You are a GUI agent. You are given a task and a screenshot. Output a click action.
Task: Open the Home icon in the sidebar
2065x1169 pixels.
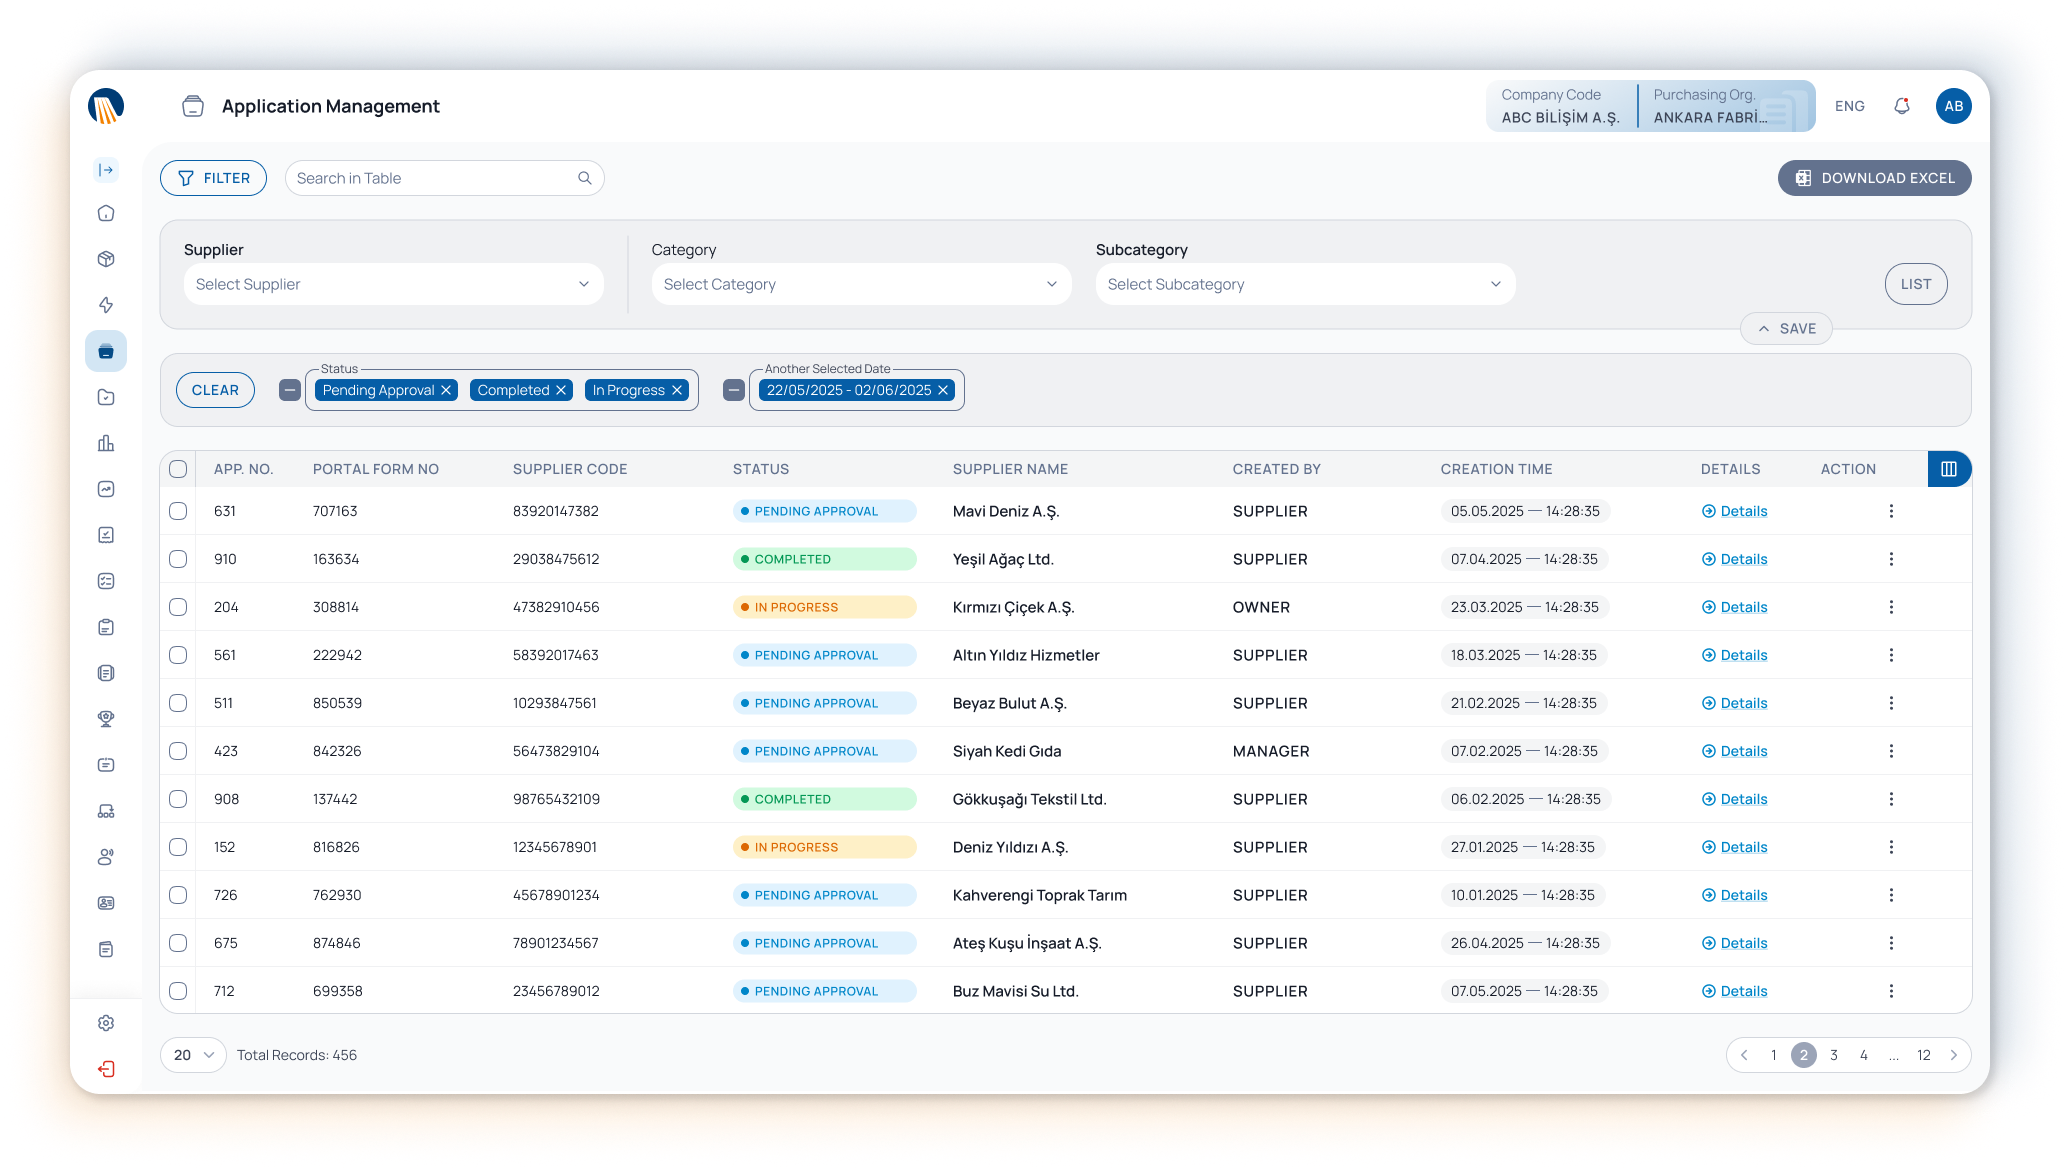[106, 213]
